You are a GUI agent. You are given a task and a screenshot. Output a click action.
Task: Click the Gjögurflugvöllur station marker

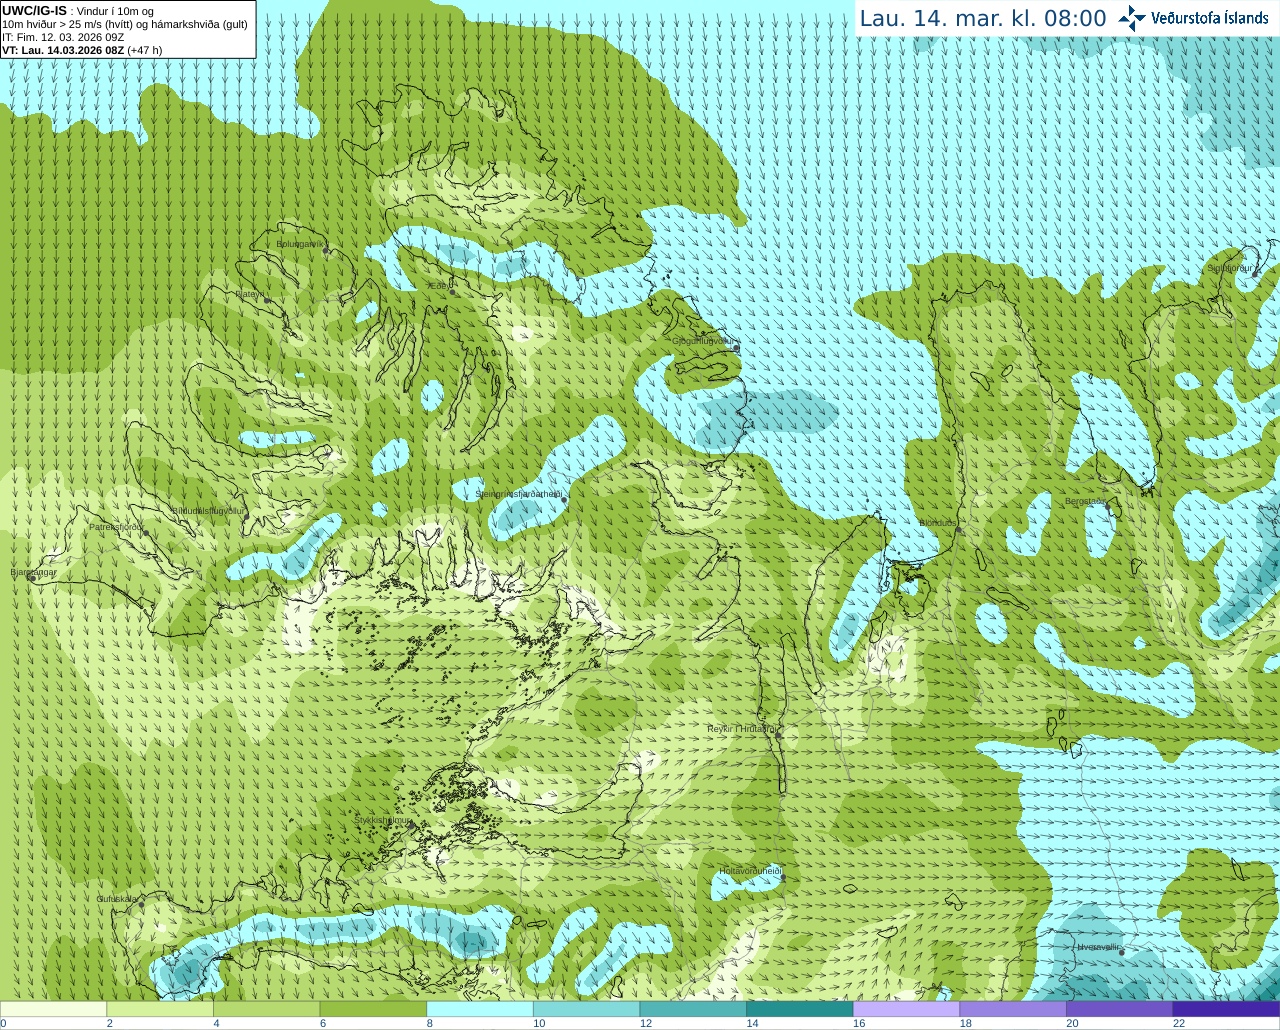click(x=736, y=347)
